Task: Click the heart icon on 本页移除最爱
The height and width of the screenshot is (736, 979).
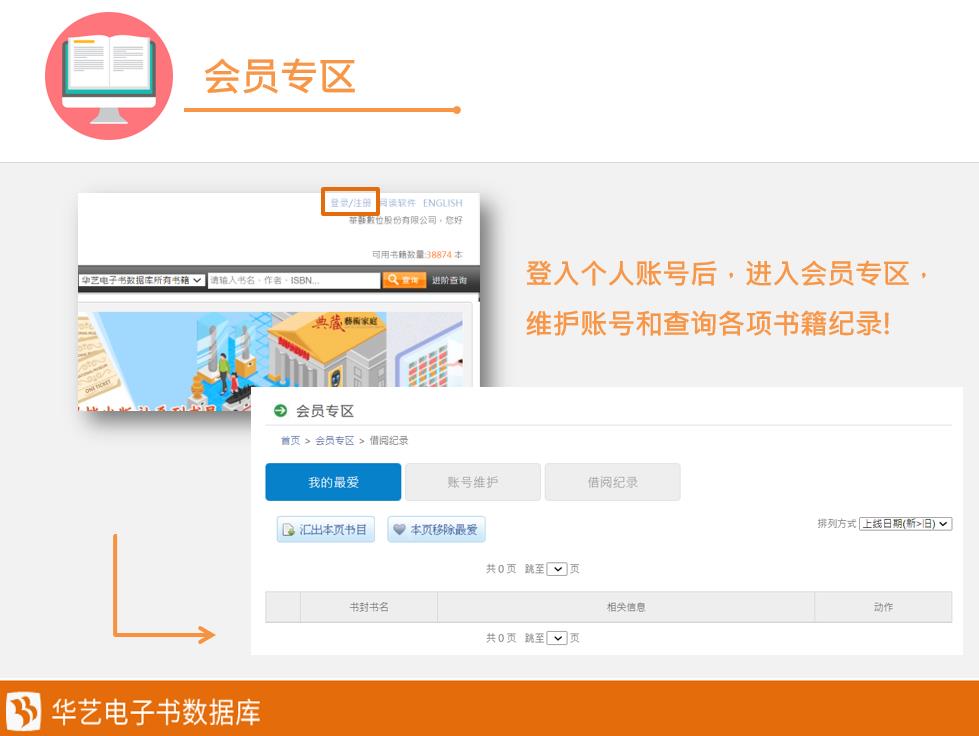Action: 399,530
